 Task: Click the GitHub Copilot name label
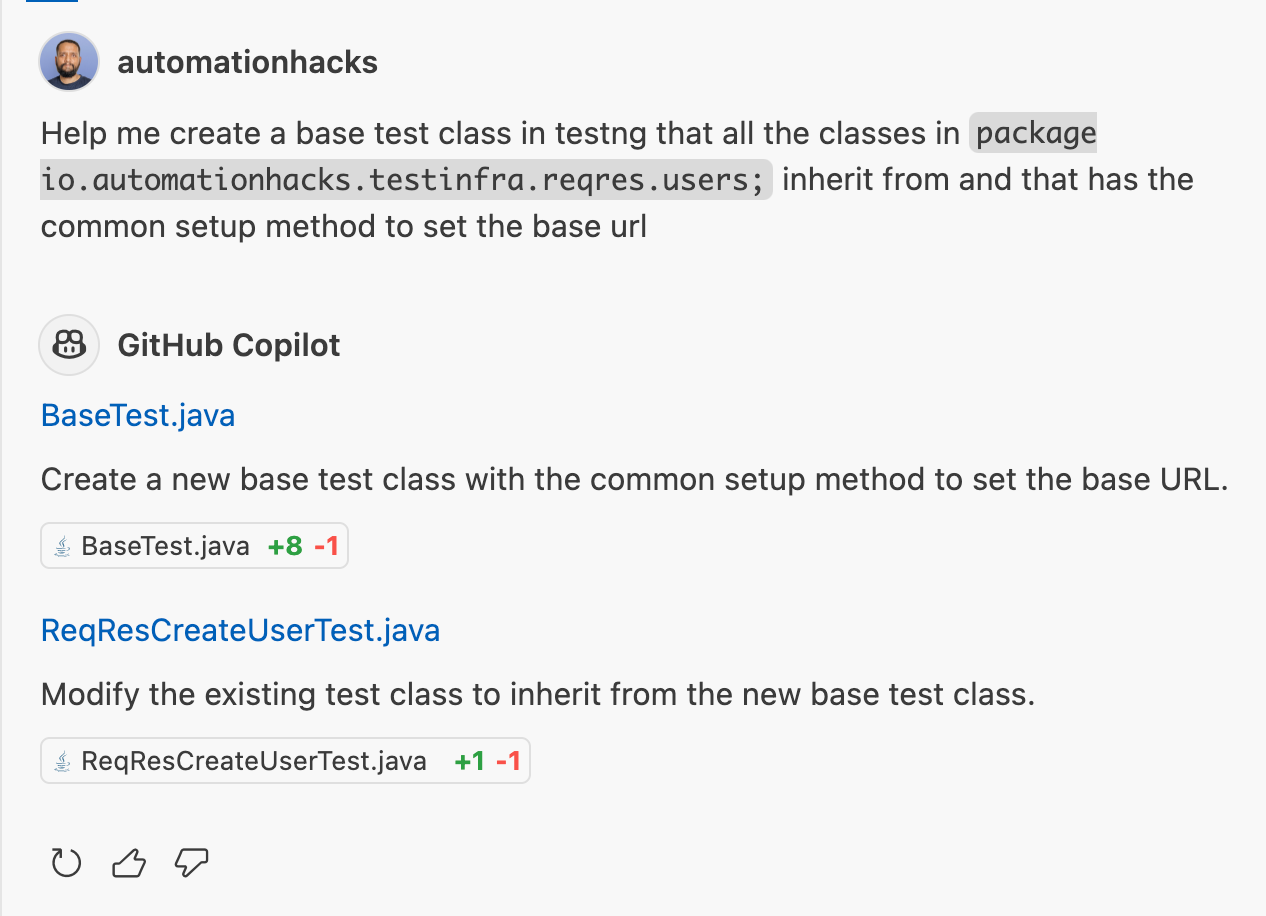tap(229, 345)
